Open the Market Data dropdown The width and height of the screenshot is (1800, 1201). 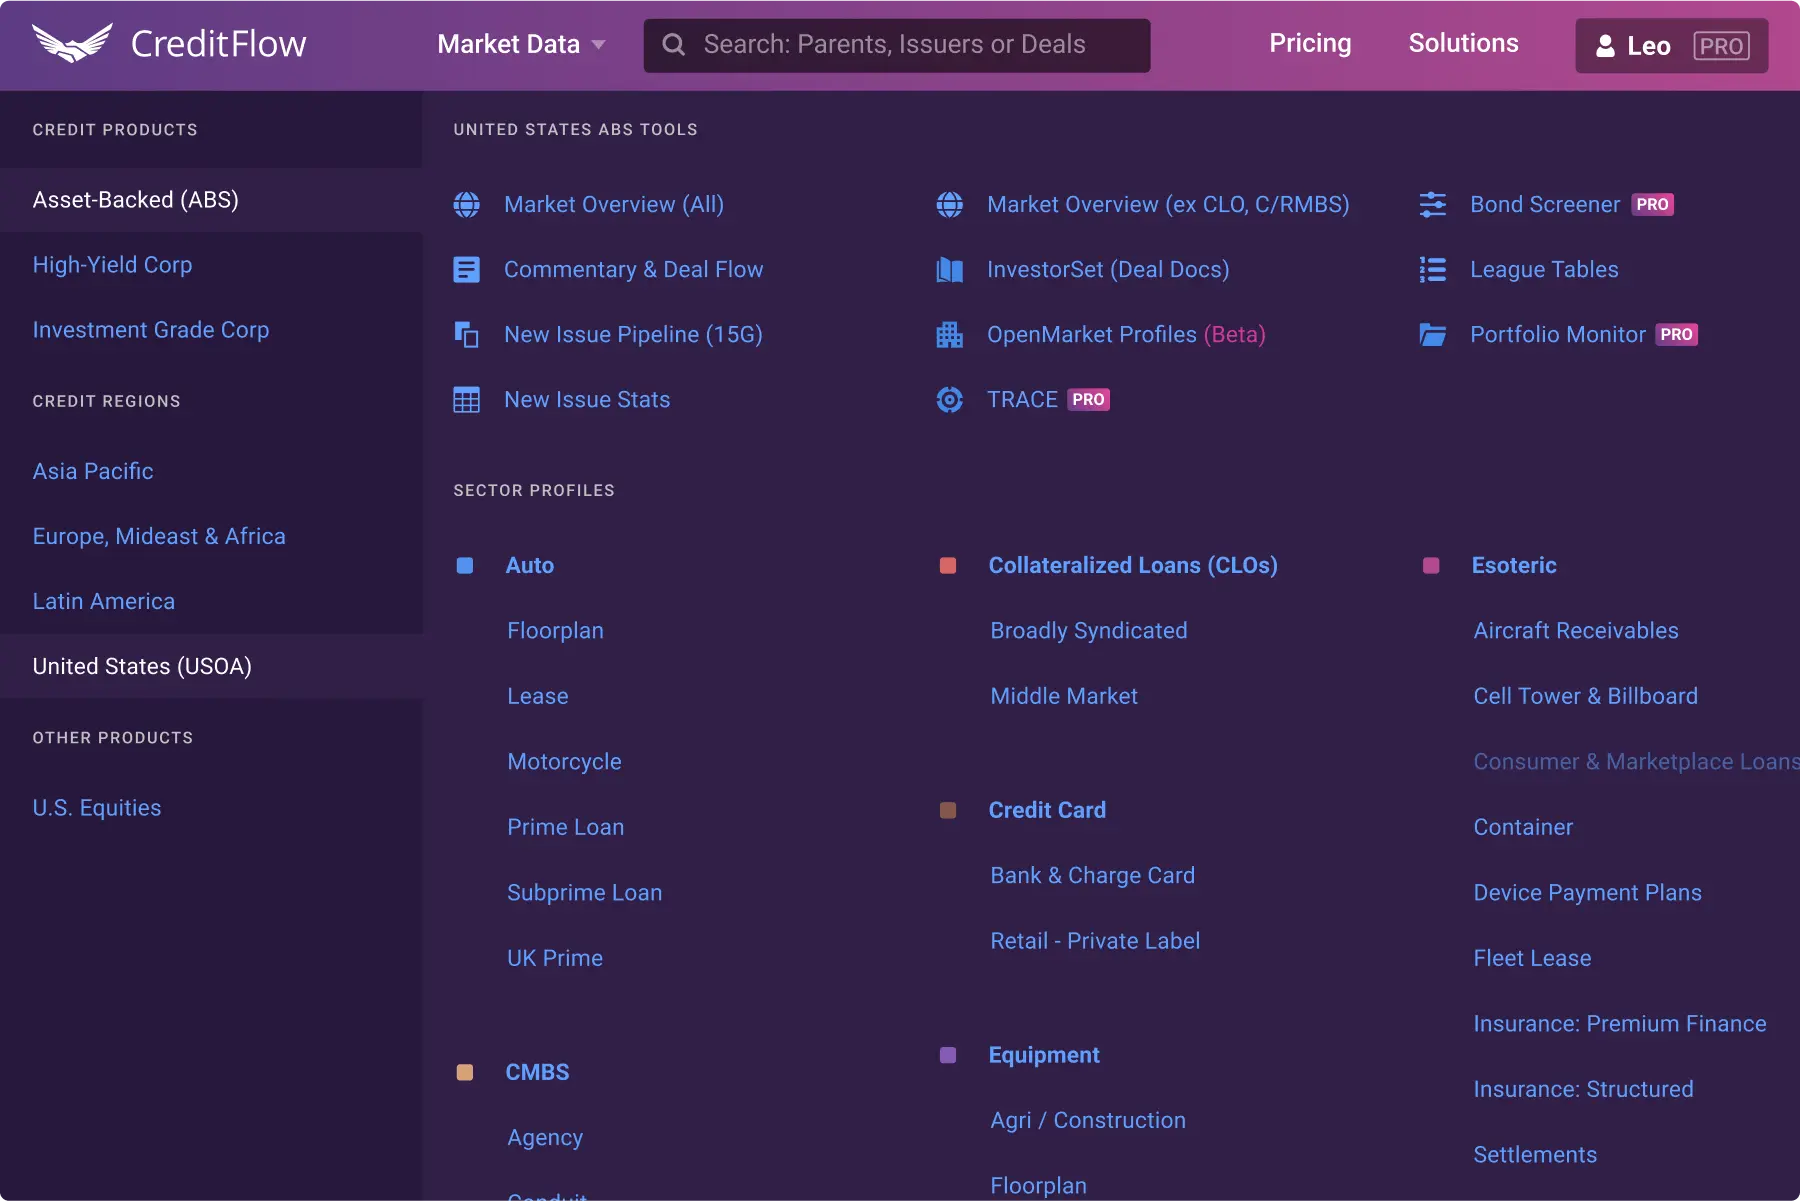coord(520,44)
